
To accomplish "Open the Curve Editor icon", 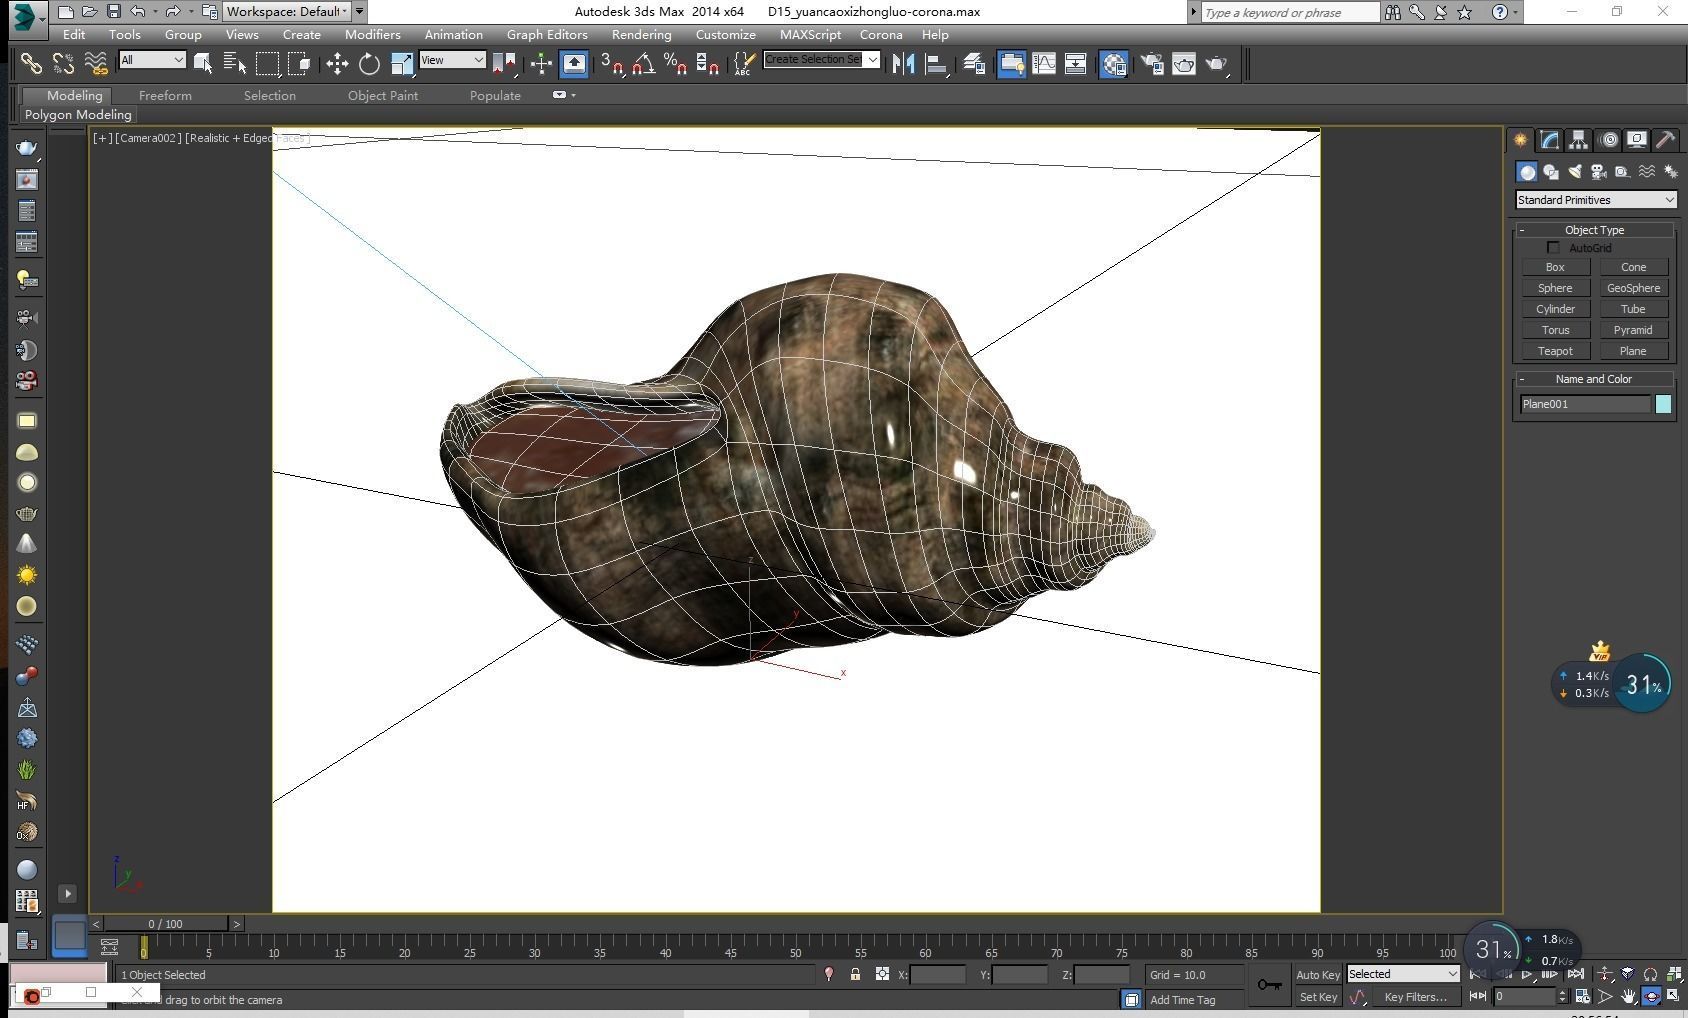I will click(1043, 64).
